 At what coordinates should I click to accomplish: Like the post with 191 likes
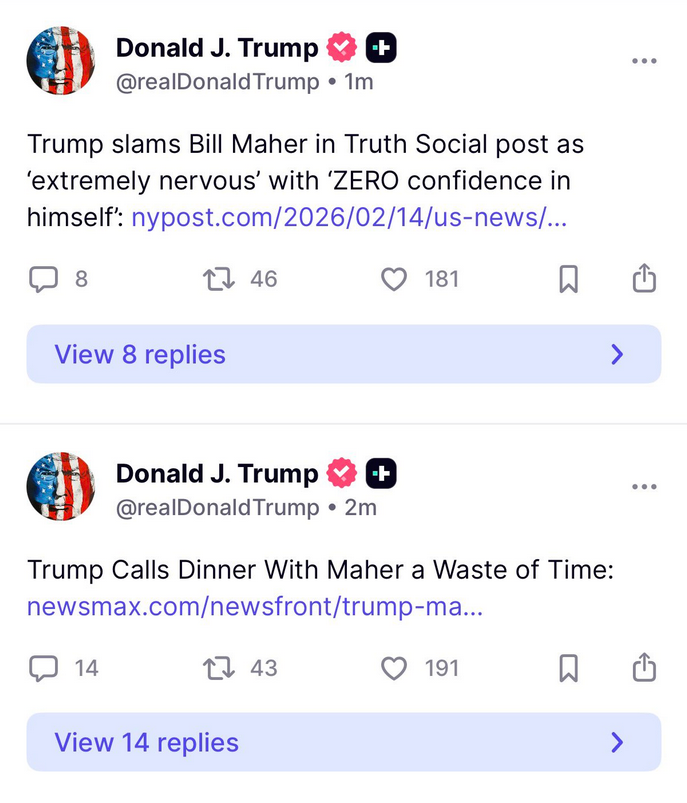pyautogui.click(x=395, y=667)
